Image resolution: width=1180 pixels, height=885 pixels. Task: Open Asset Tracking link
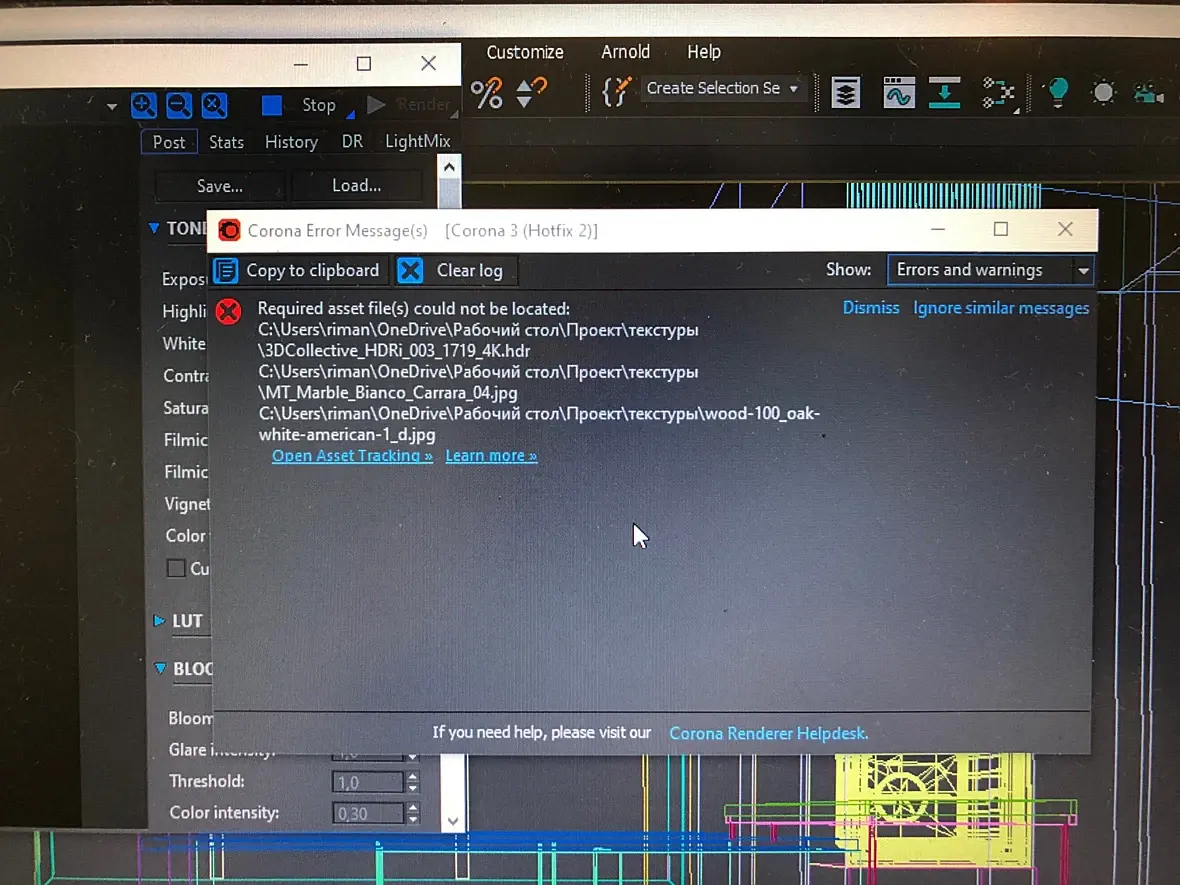click(352, 456)
